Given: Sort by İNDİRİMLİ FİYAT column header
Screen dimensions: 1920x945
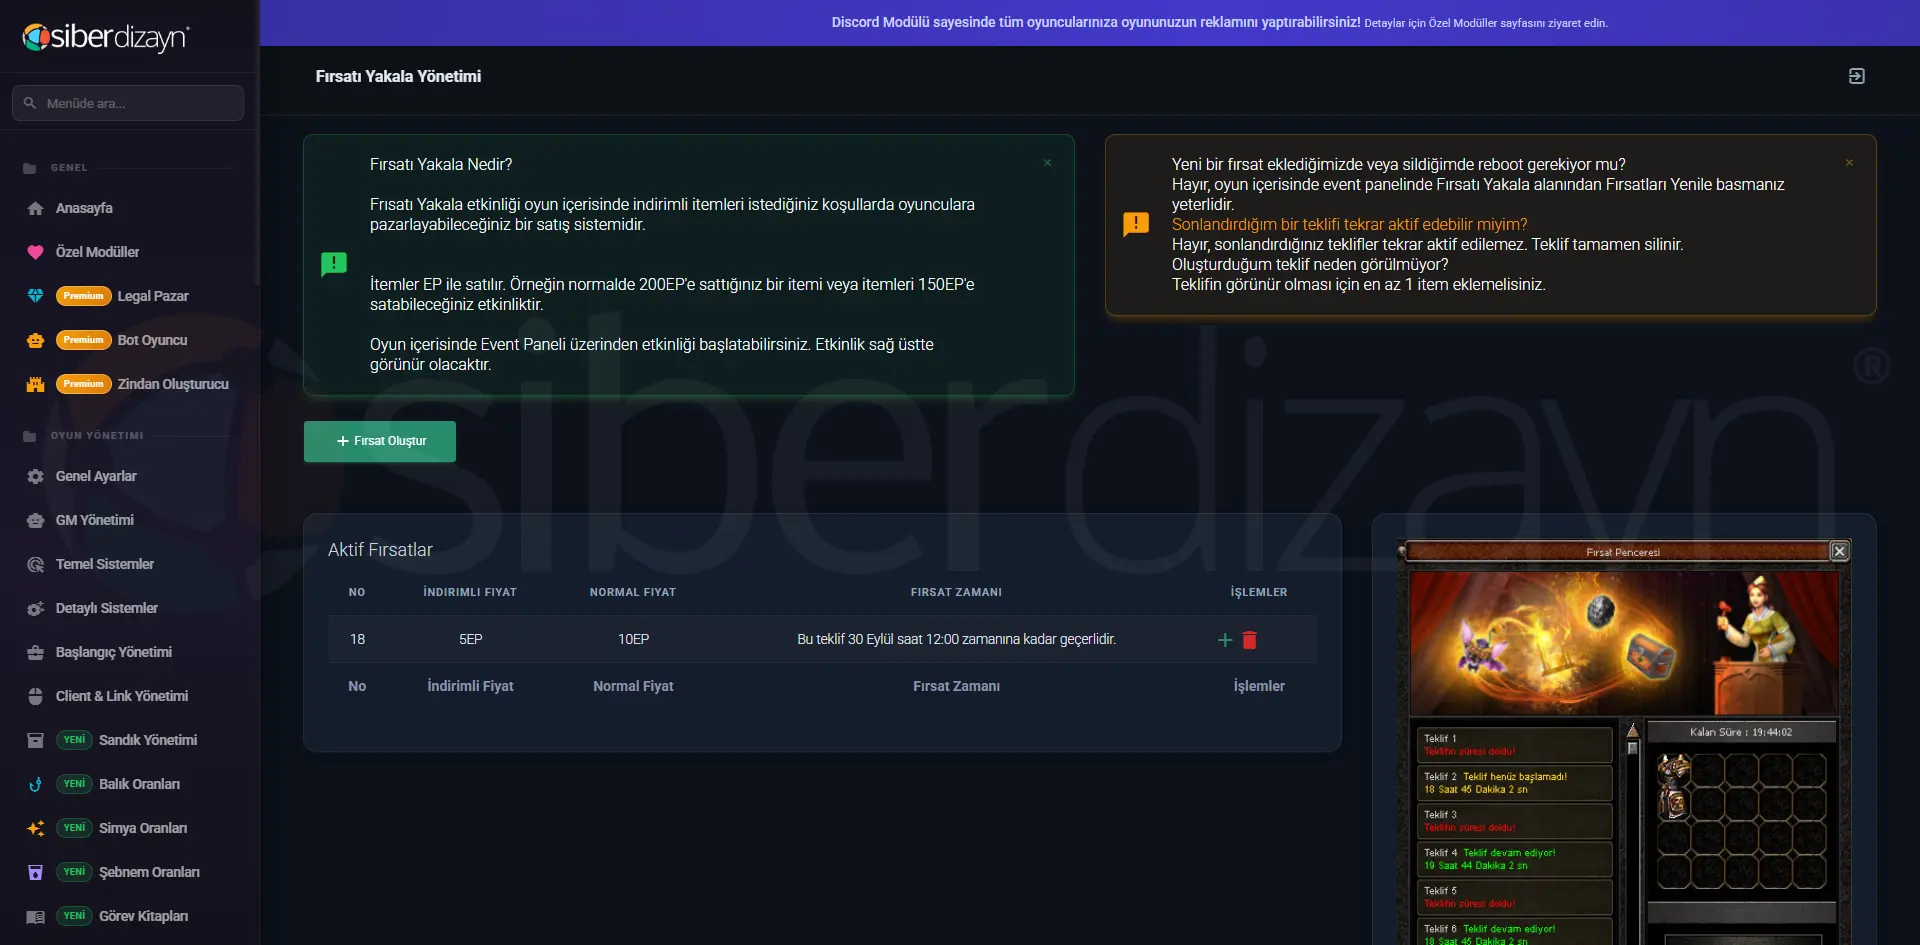Looking at the screenshot, I should click(x=470, y=592).
